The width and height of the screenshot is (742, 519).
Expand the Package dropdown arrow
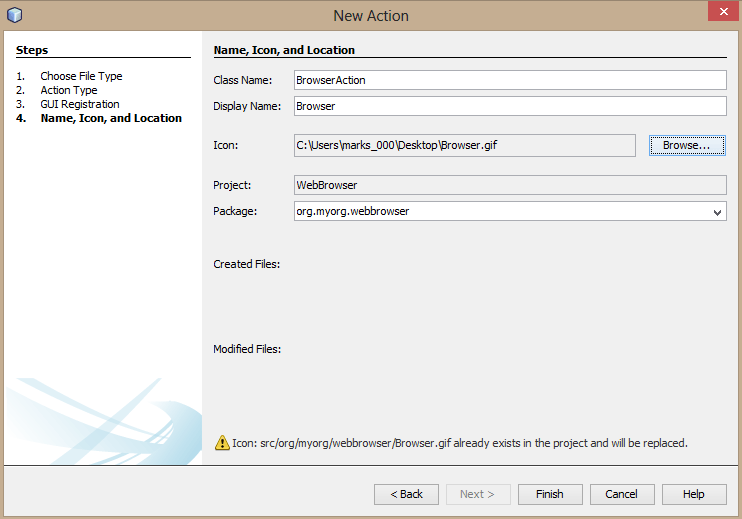click(717, 212)
